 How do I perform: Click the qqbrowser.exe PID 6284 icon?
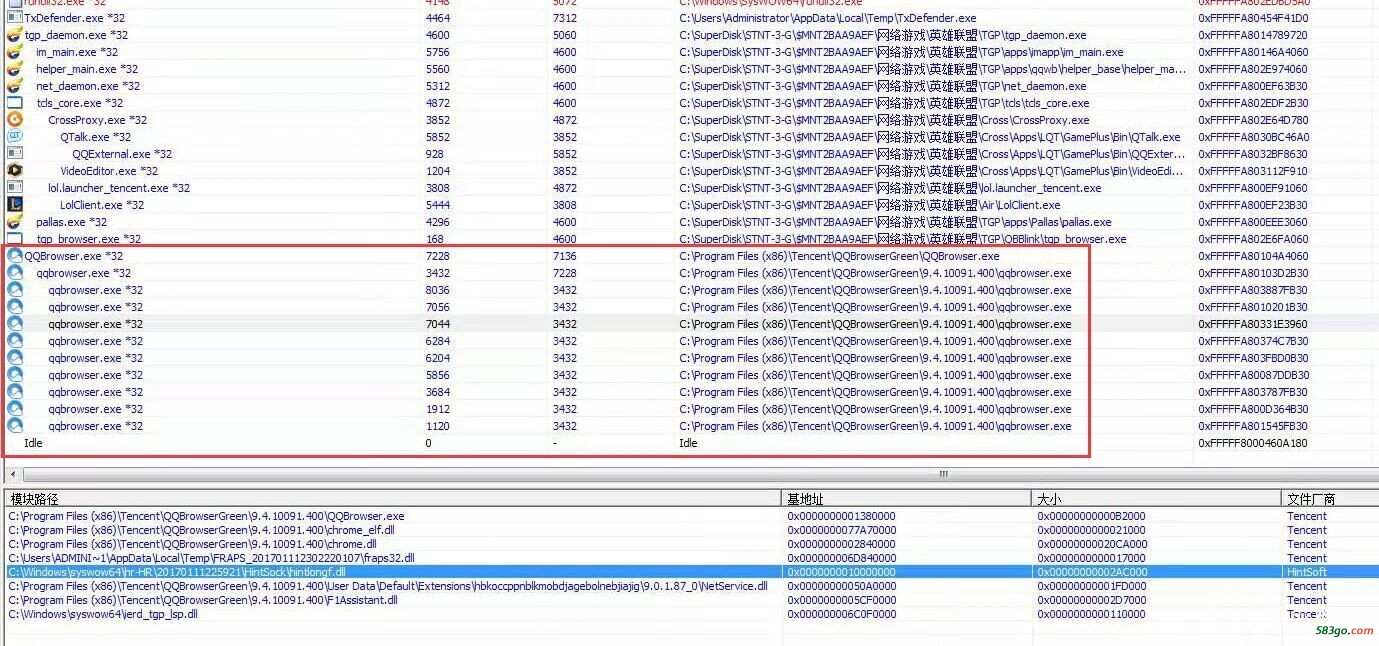[x=15, y=341]
